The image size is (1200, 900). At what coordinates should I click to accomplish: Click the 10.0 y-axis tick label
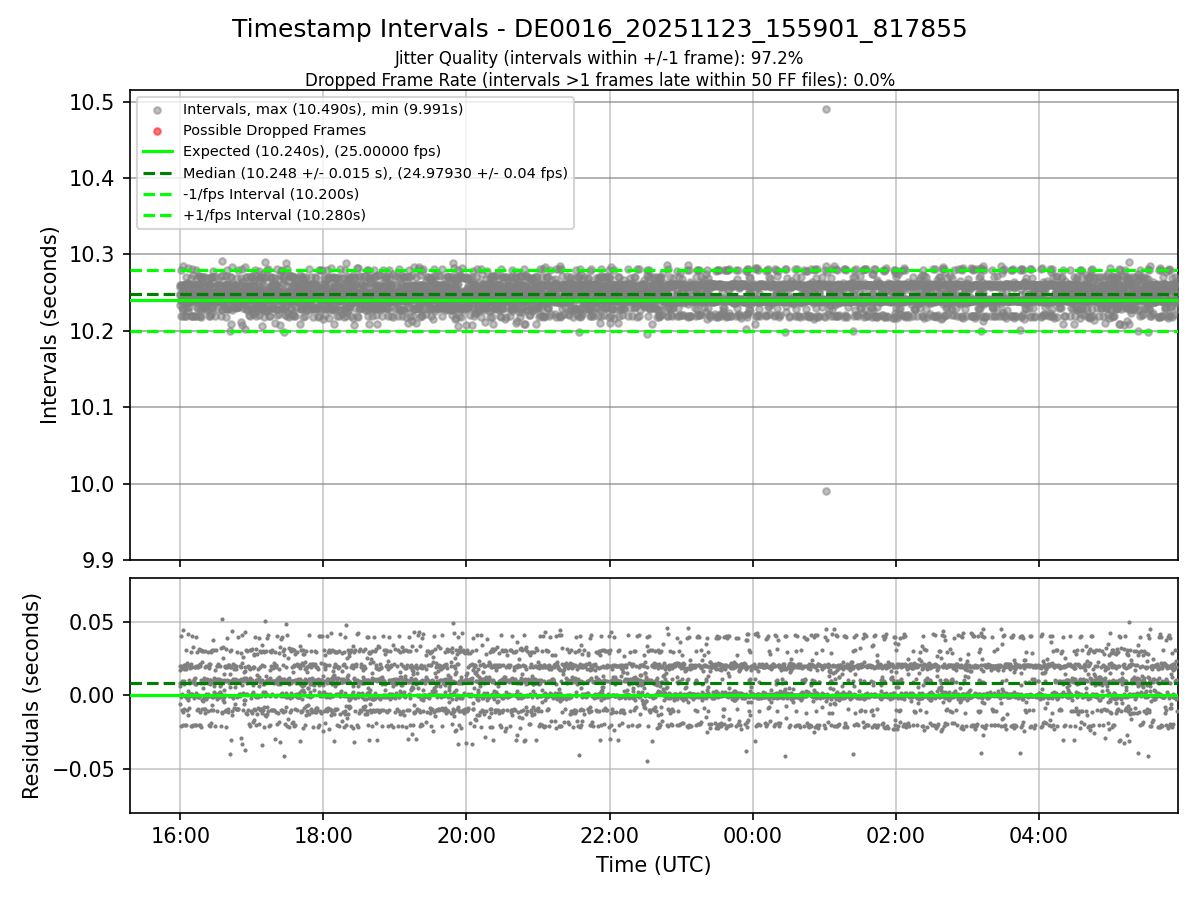(x=93, y=484)
